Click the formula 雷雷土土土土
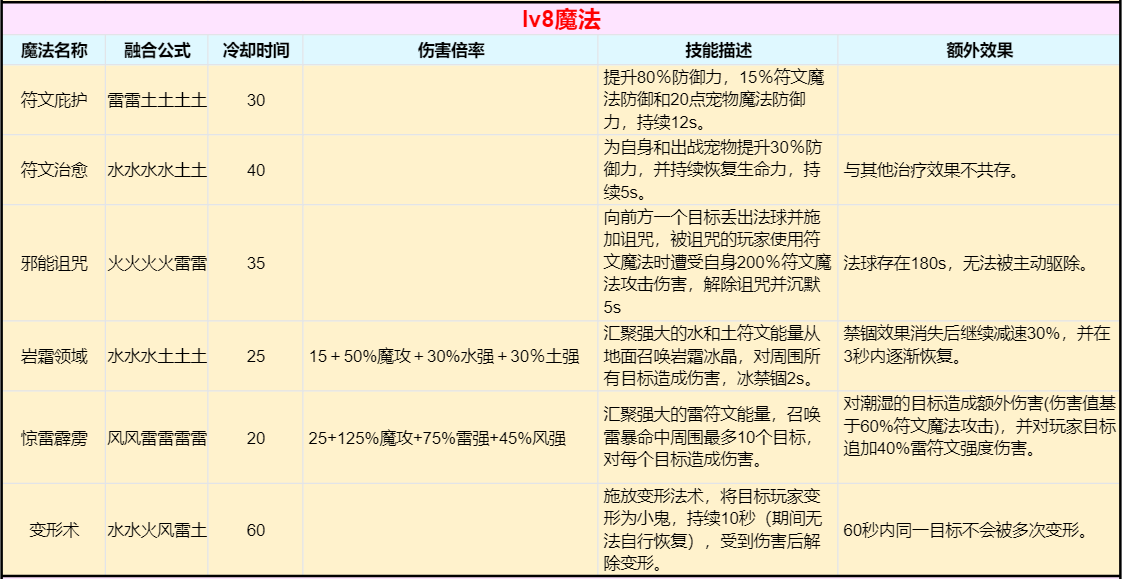The height and width of the screenshot is (579, 1123). 157,100
